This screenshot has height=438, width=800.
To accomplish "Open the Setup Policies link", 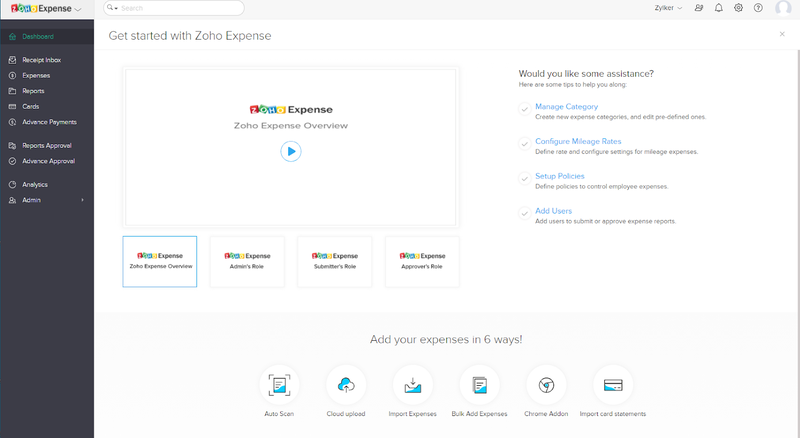I will pyautogui.click(x=560, y=176).
